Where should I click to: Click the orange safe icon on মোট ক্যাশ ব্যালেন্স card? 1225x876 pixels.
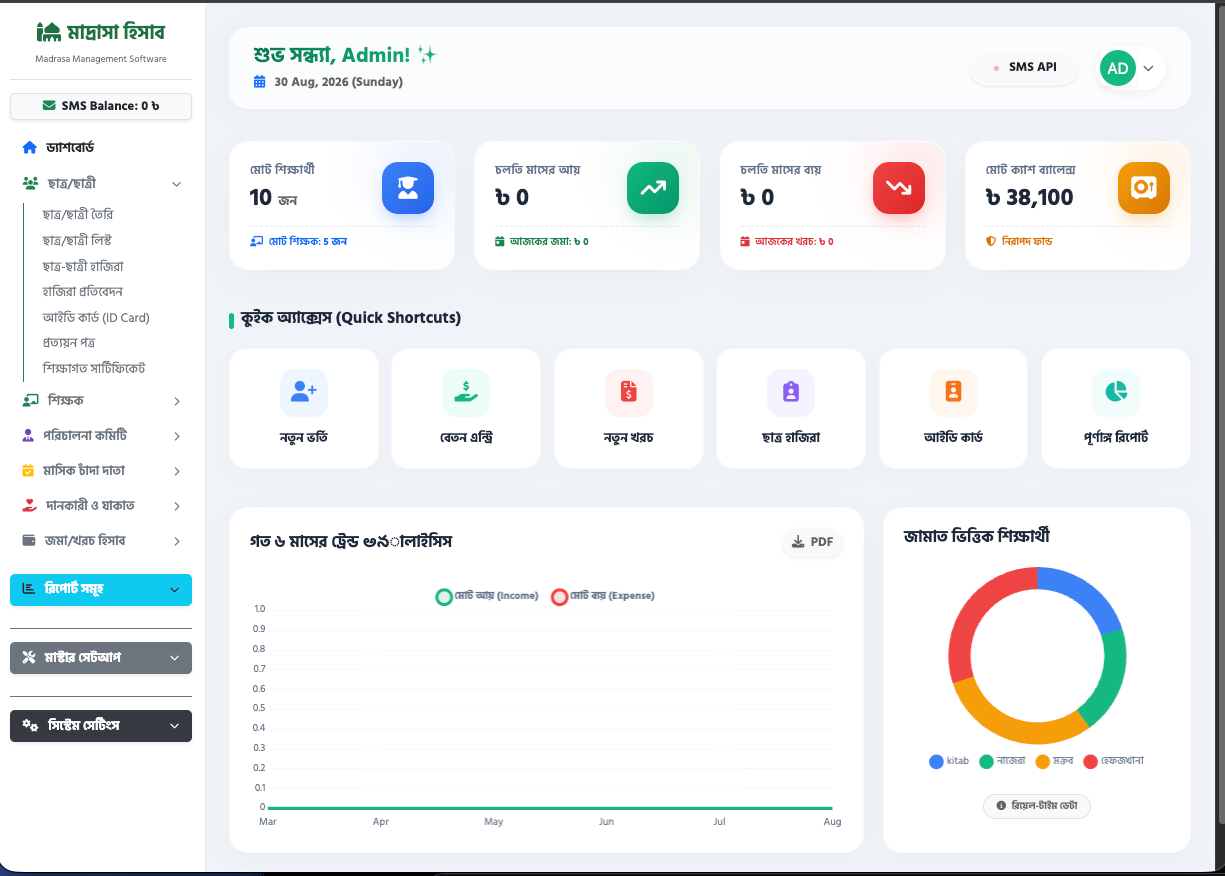point(1144,188)
